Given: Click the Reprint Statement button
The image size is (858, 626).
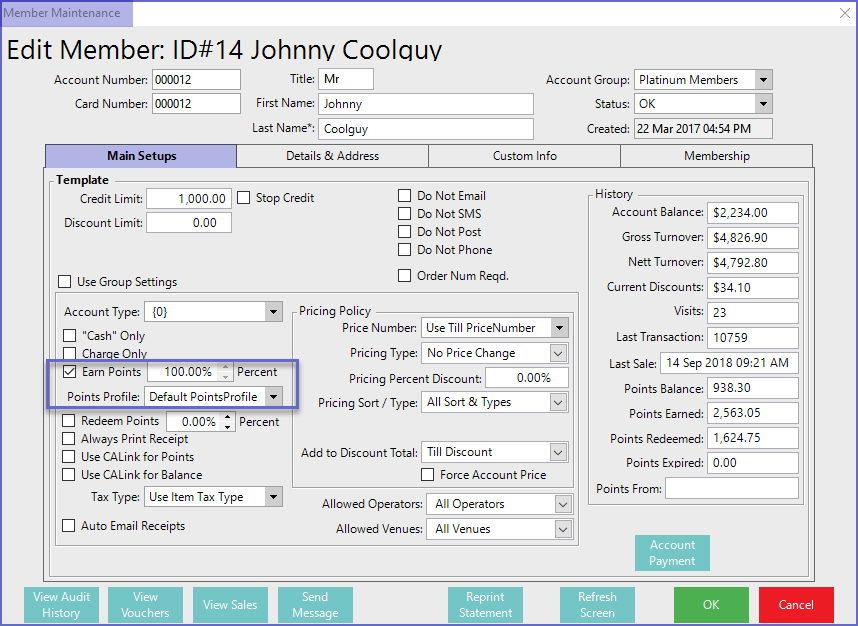Looking at the screenshot, I should coord(486,605).
